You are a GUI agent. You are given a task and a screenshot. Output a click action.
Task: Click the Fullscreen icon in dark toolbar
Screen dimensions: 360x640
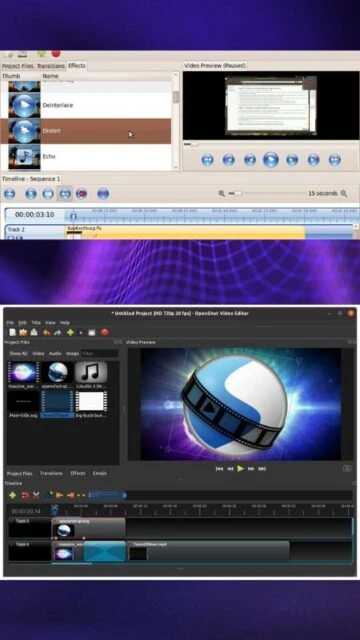(92, 333)
